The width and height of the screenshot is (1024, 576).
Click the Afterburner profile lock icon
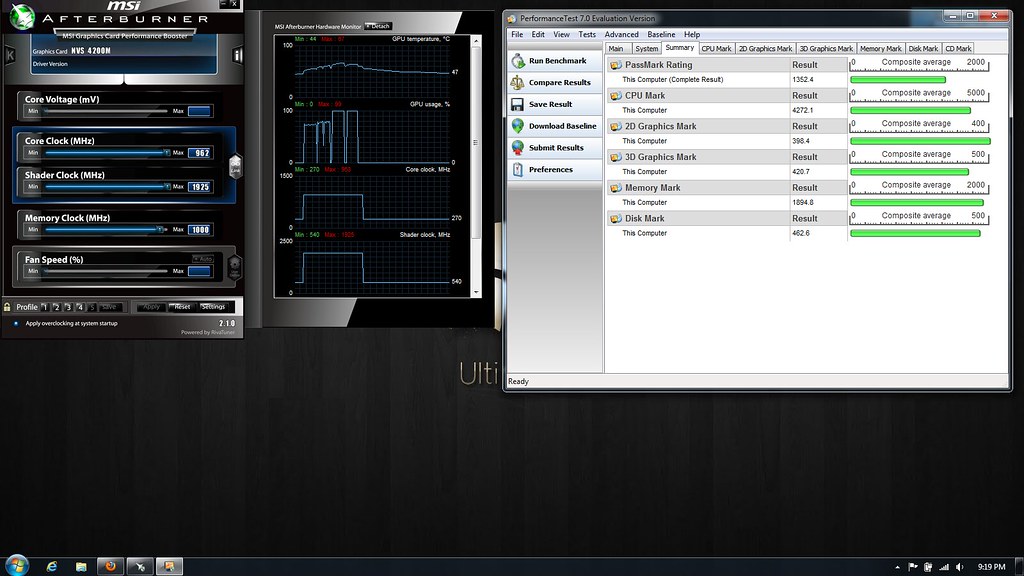point(7,307)
